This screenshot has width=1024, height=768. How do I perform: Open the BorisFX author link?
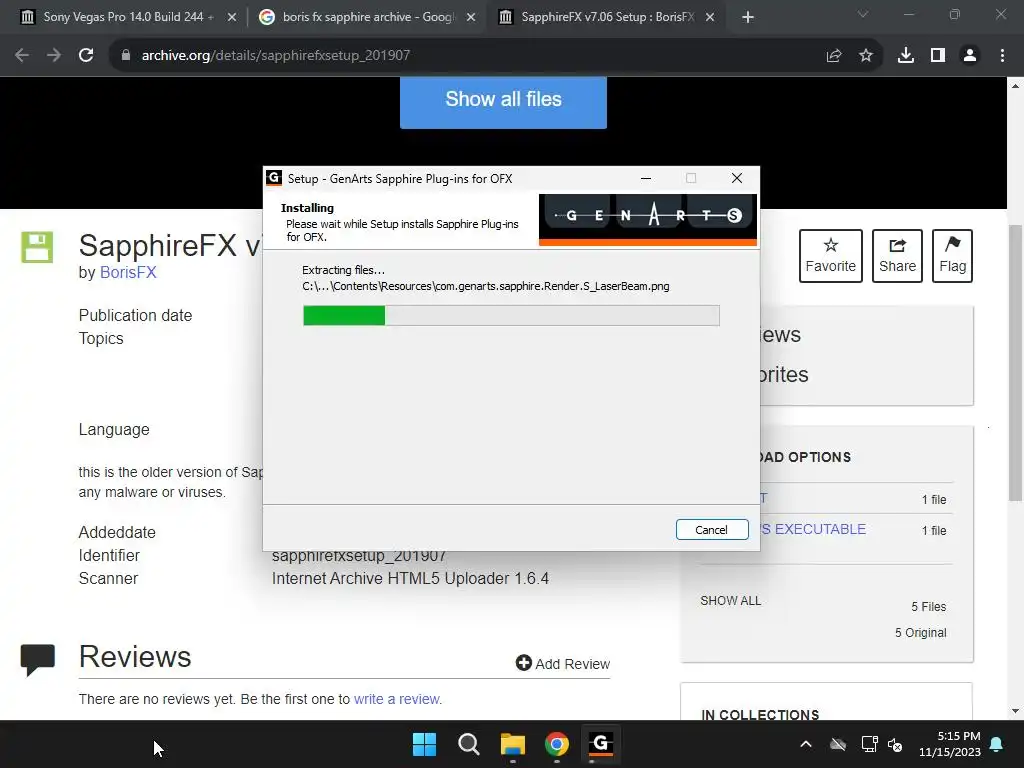(x=128, y=272)
